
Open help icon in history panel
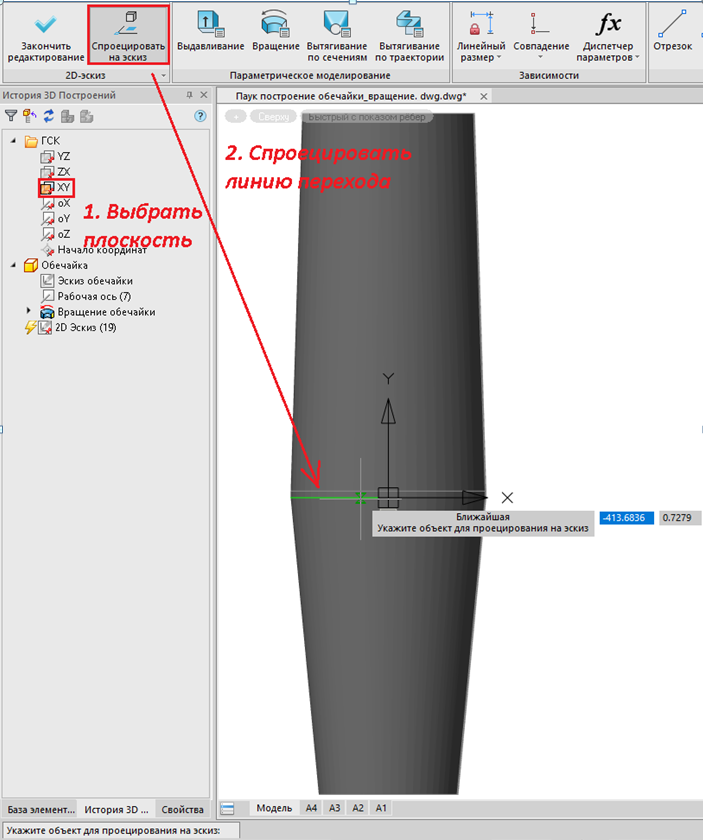coord(199,116)
